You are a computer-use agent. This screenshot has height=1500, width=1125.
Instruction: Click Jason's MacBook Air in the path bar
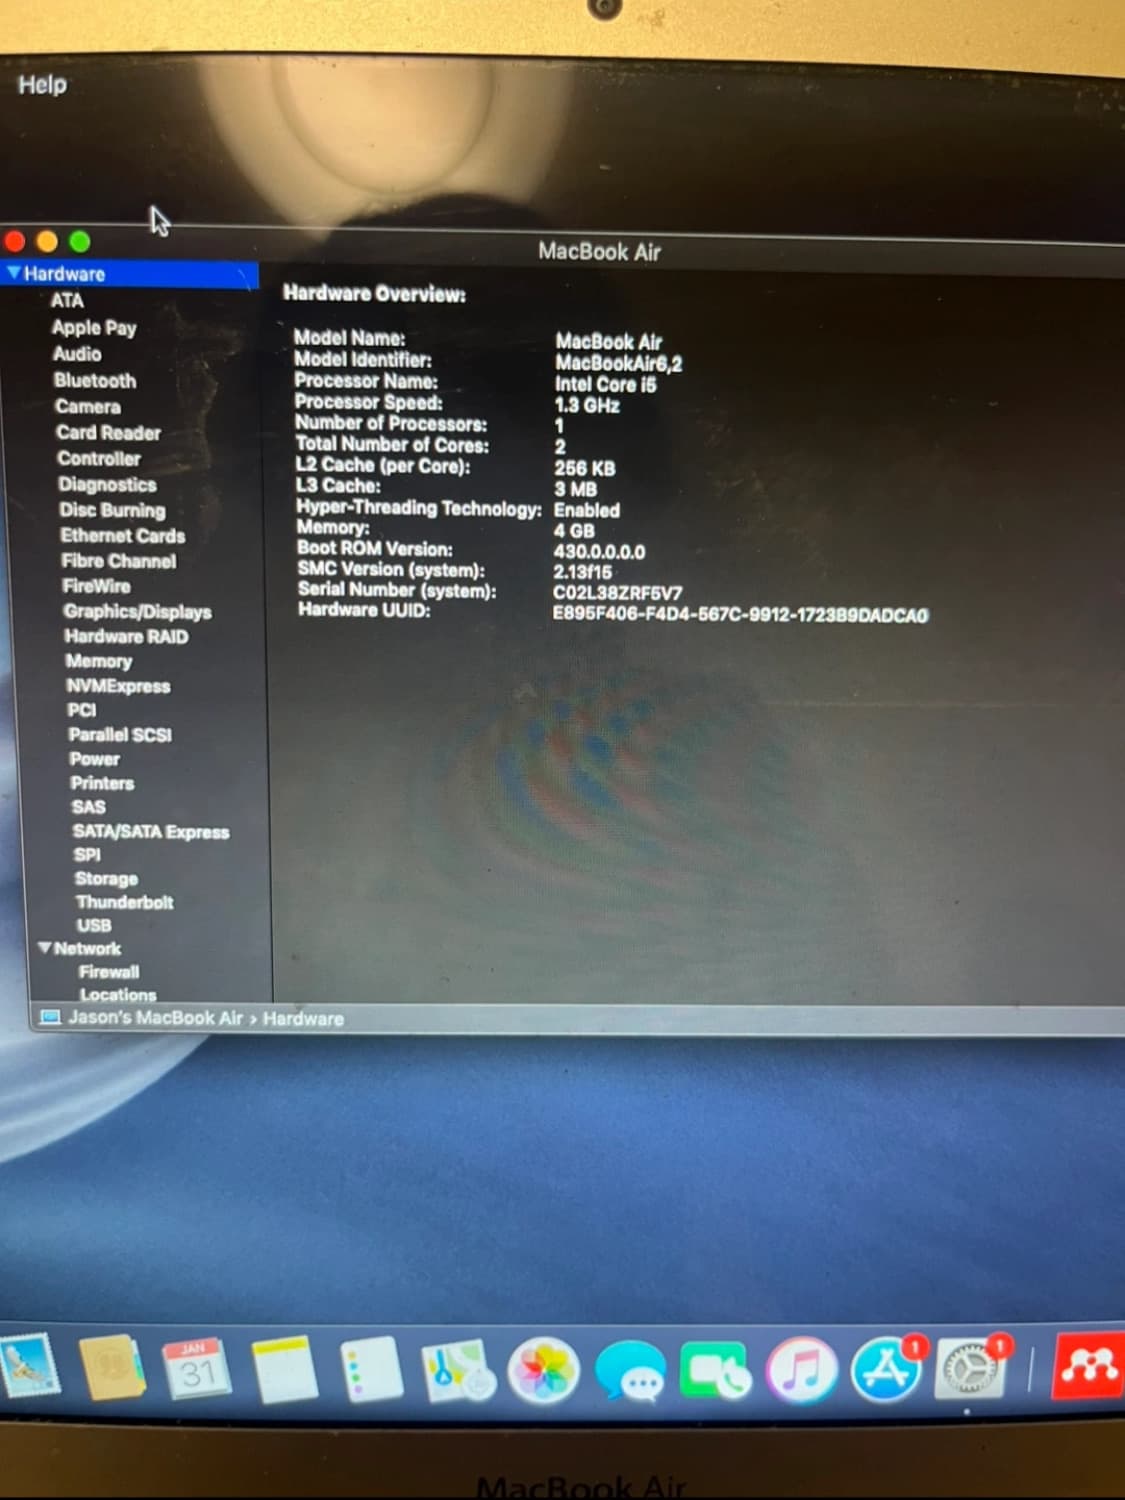pos(155,1017)
